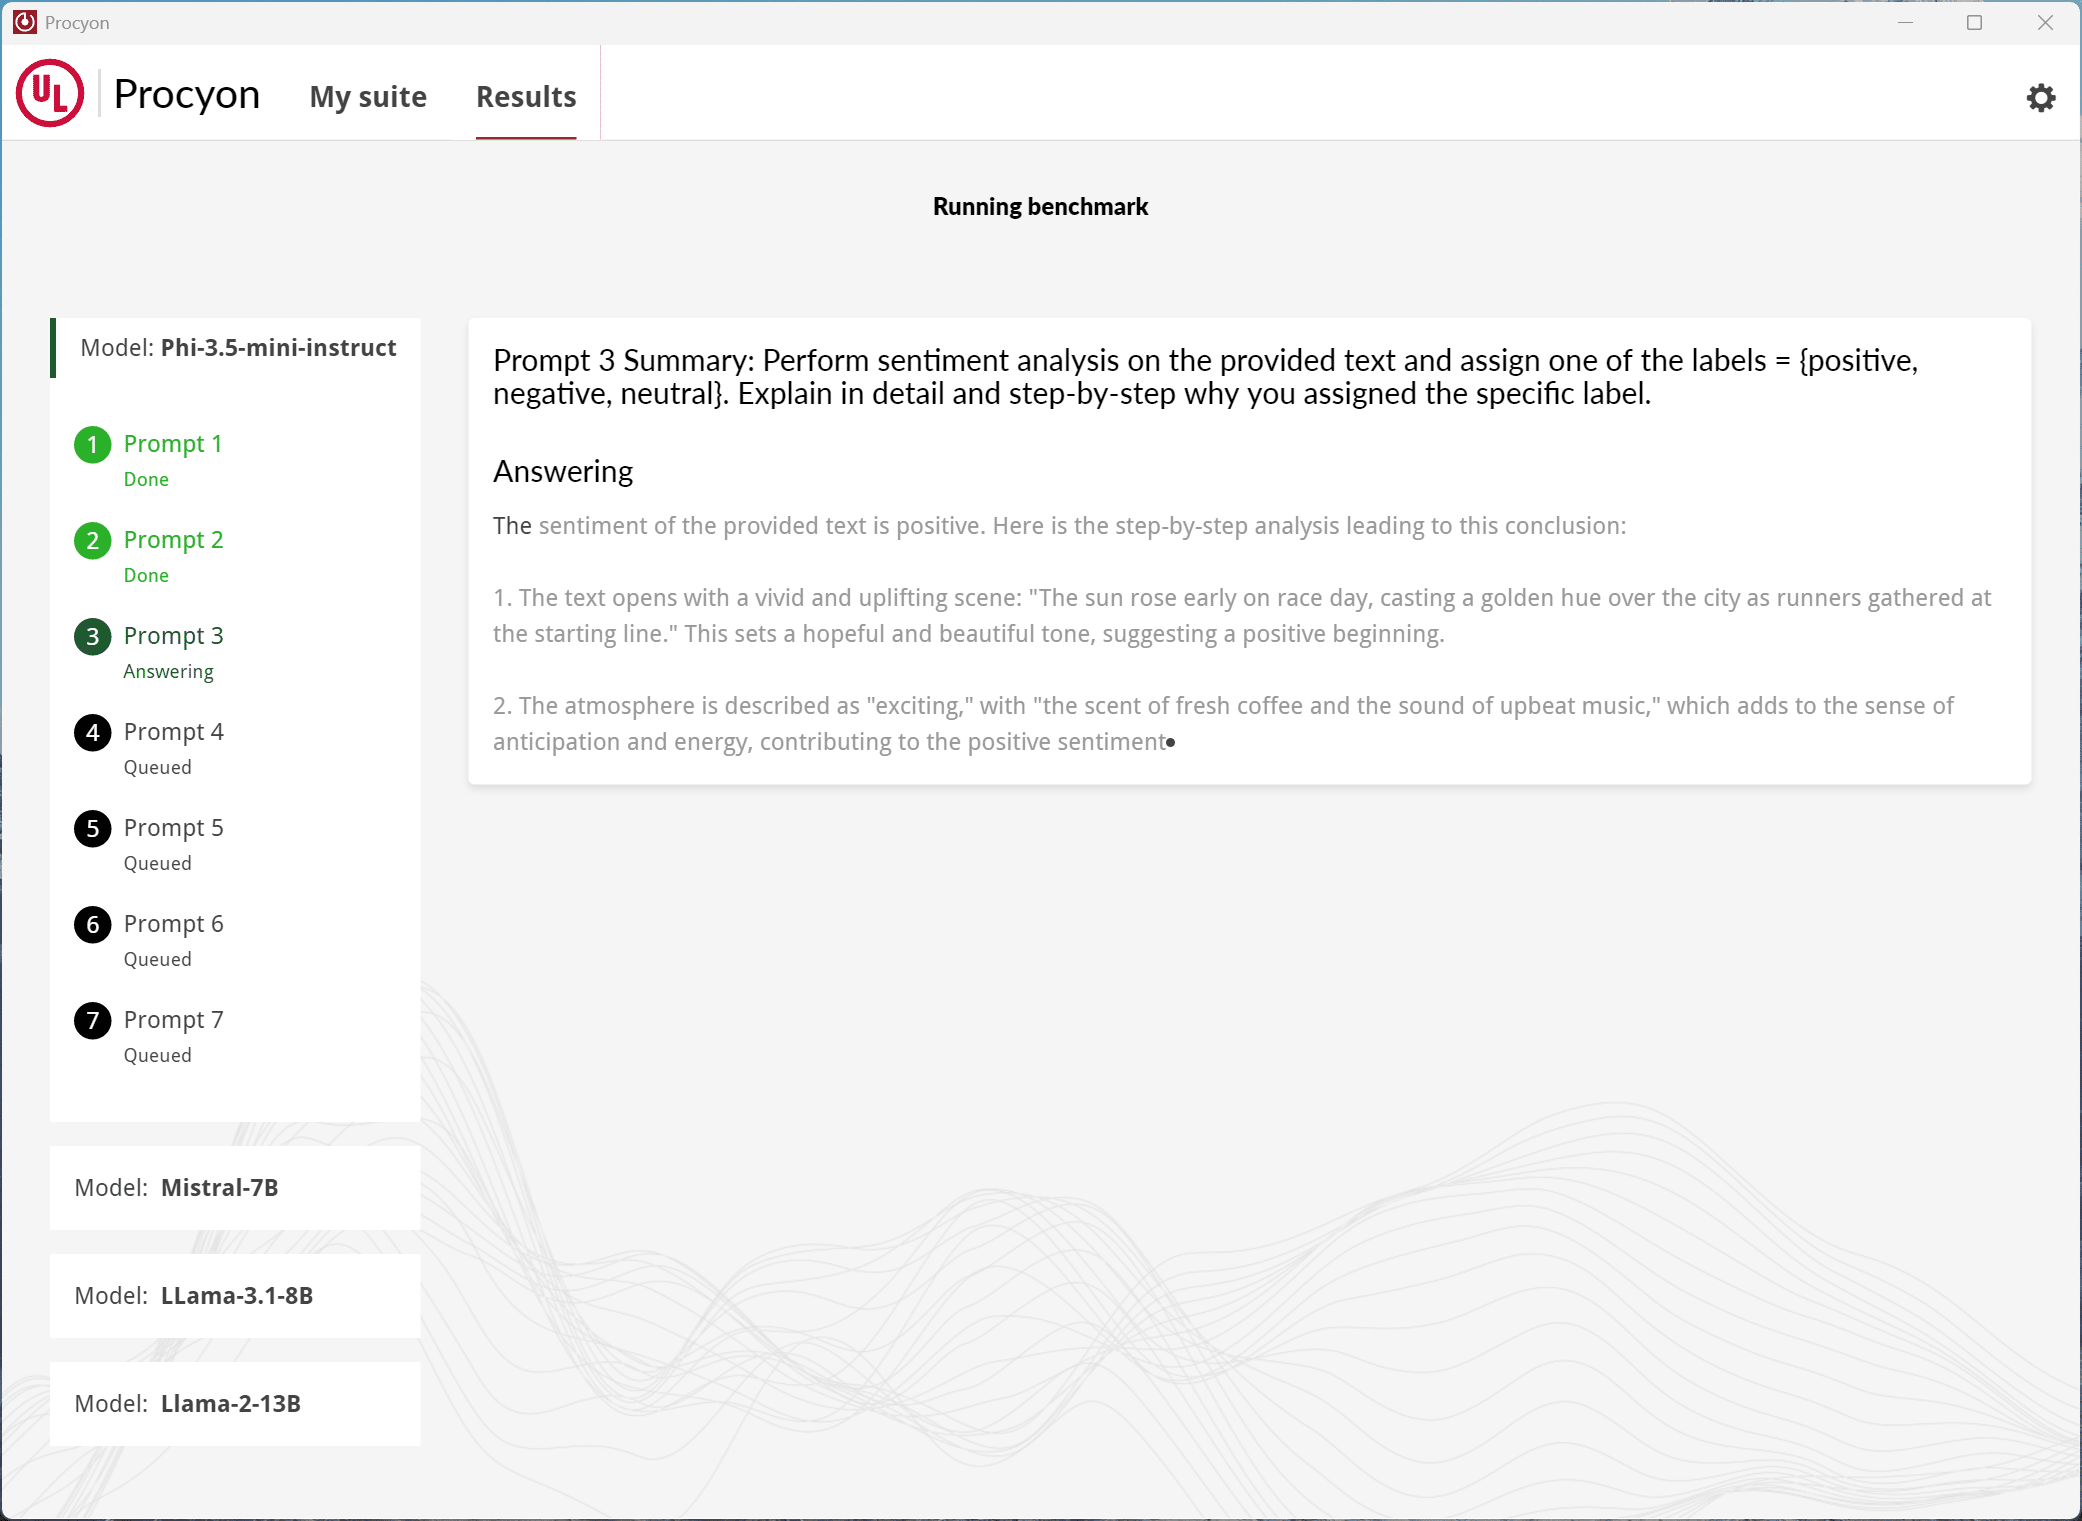Open Prompt 3 label
Image resolution: width=2082 pixels, height=1521 pixels.
pos(173,635)
